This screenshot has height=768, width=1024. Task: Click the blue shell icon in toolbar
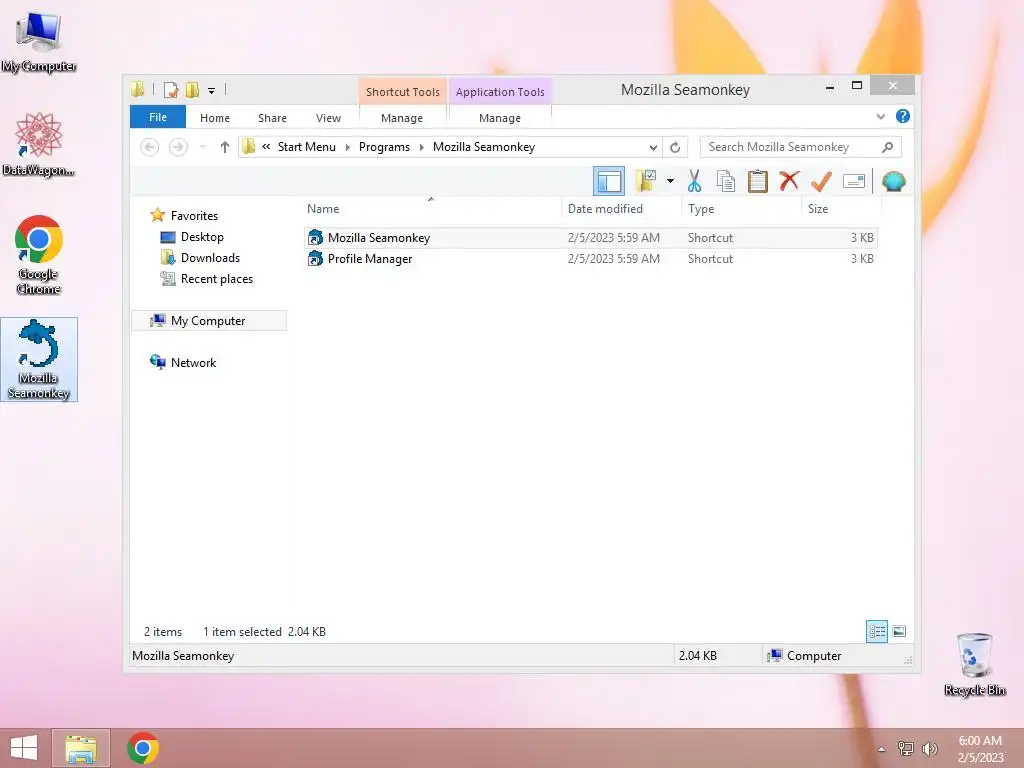tap(893, 181)
